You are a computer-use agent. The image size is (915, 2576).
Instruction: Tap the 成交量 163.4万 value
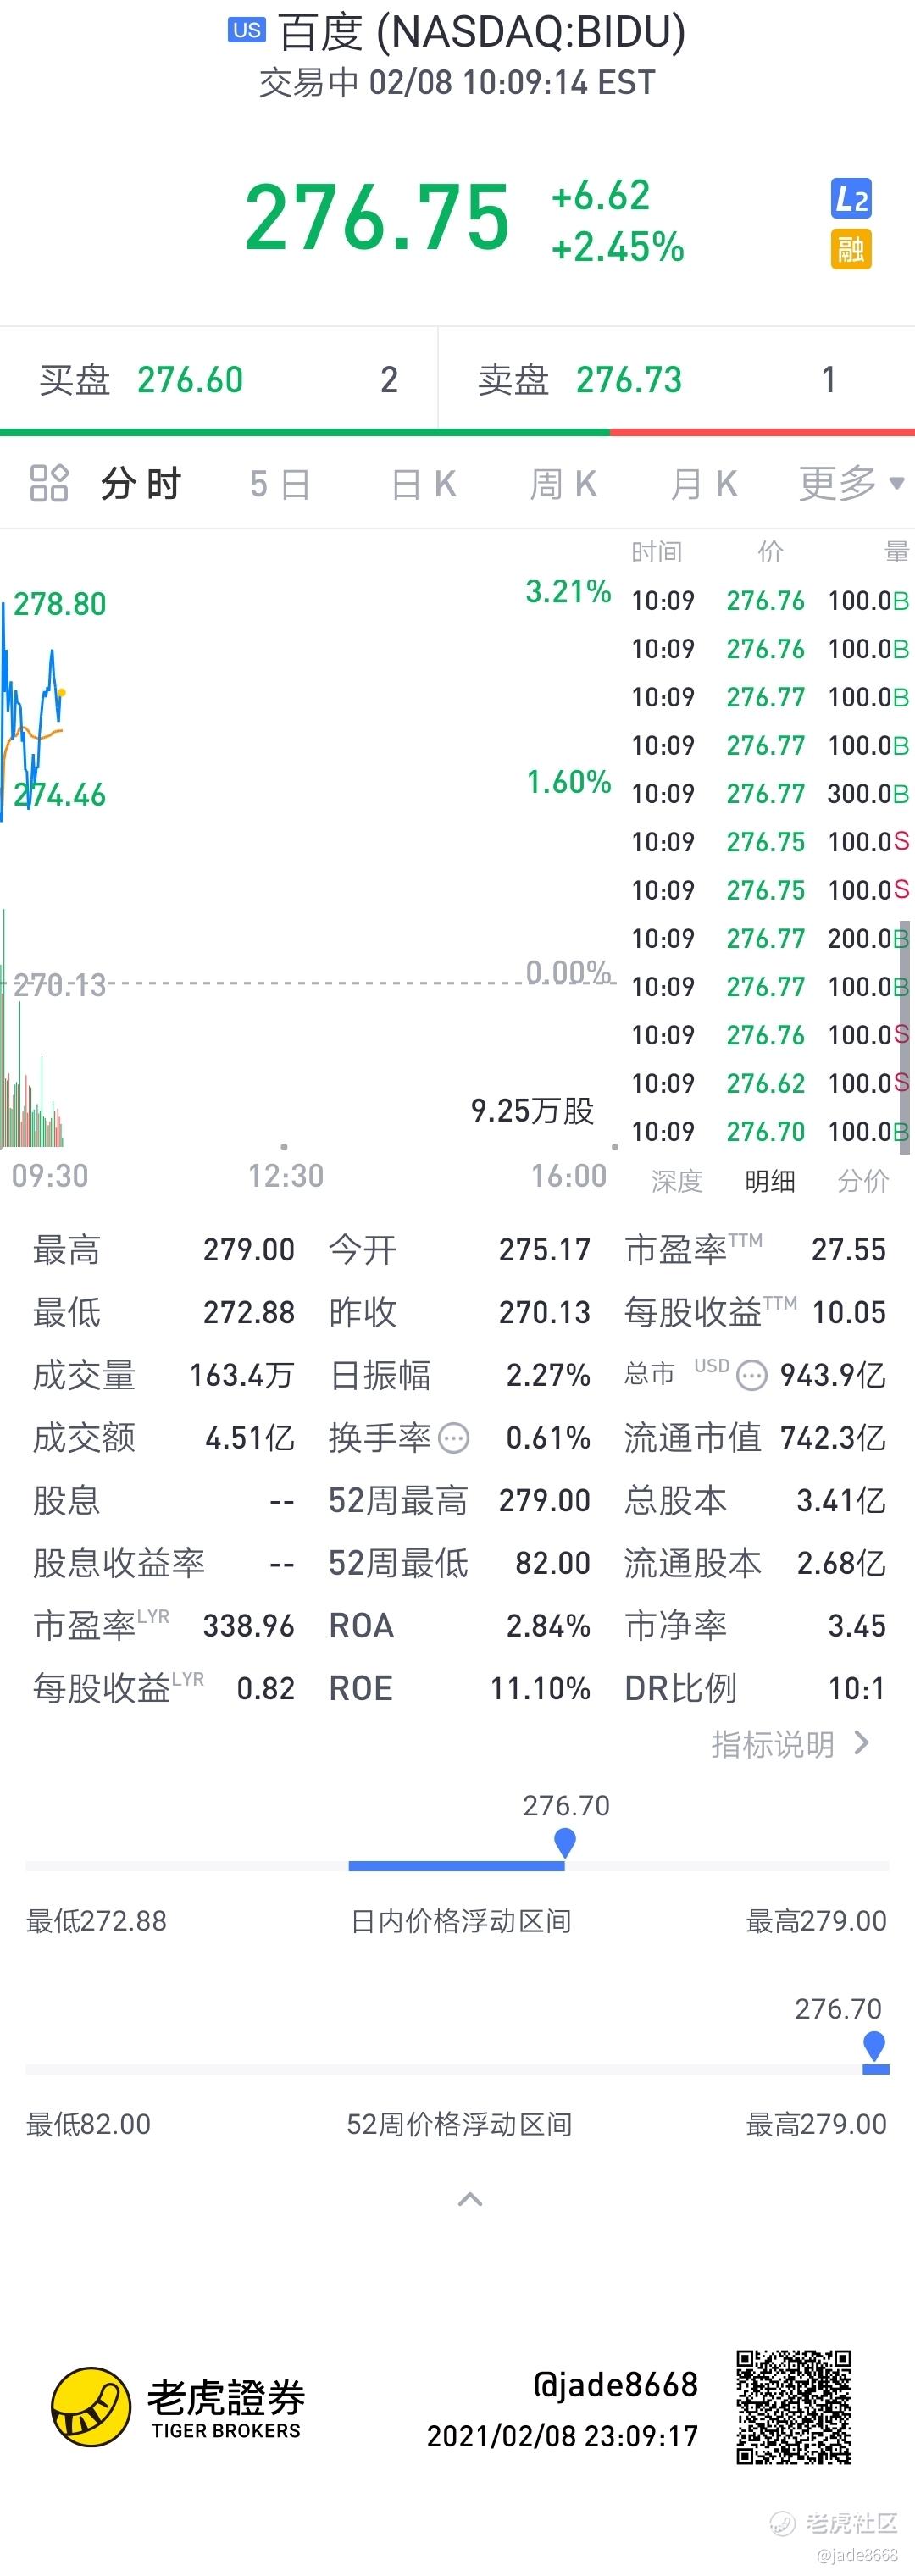[x=242, y=1376]
